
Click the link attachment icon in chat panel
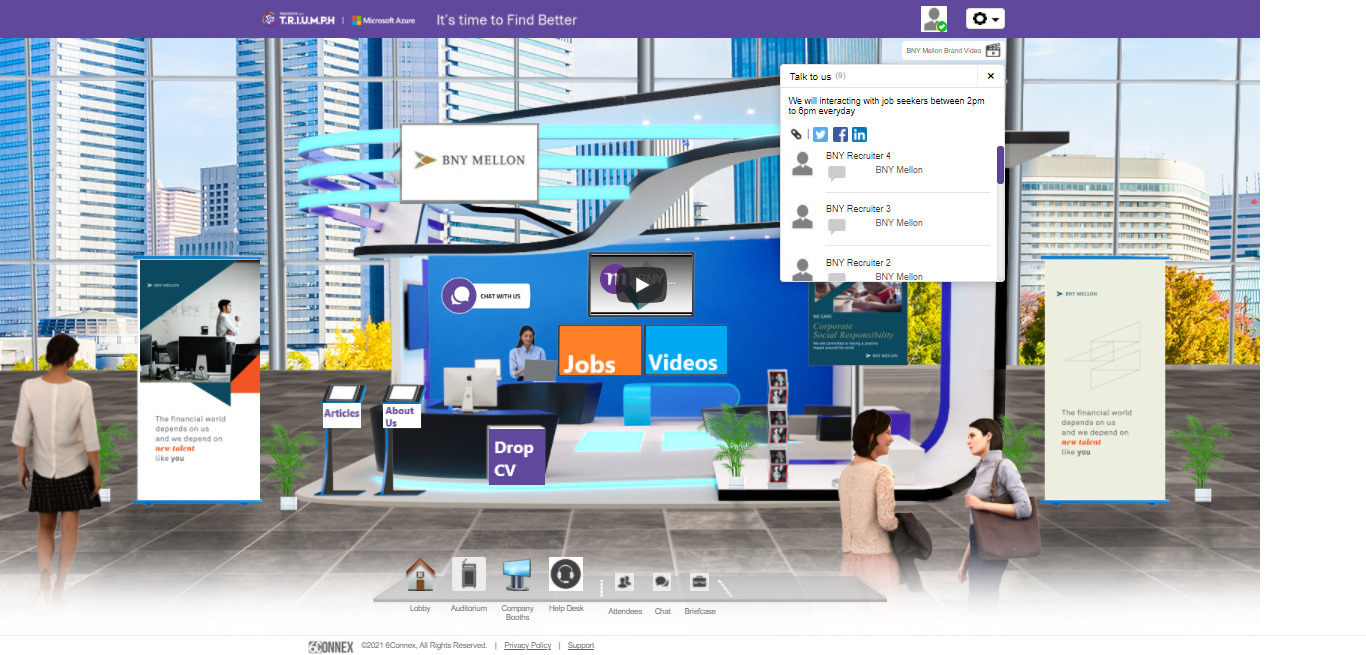tap(797, 134)
